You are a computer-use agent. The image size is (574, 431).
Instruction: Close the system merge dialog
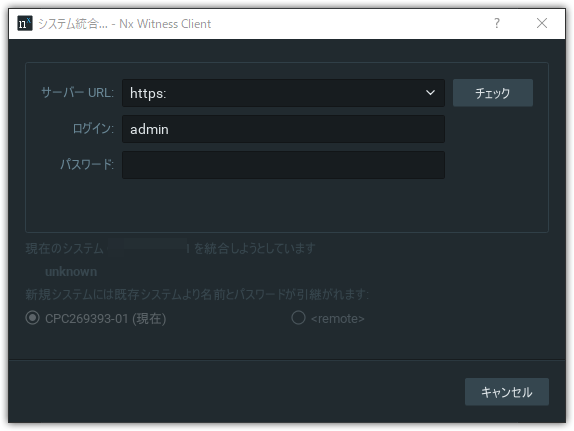[x=542, y=23]
